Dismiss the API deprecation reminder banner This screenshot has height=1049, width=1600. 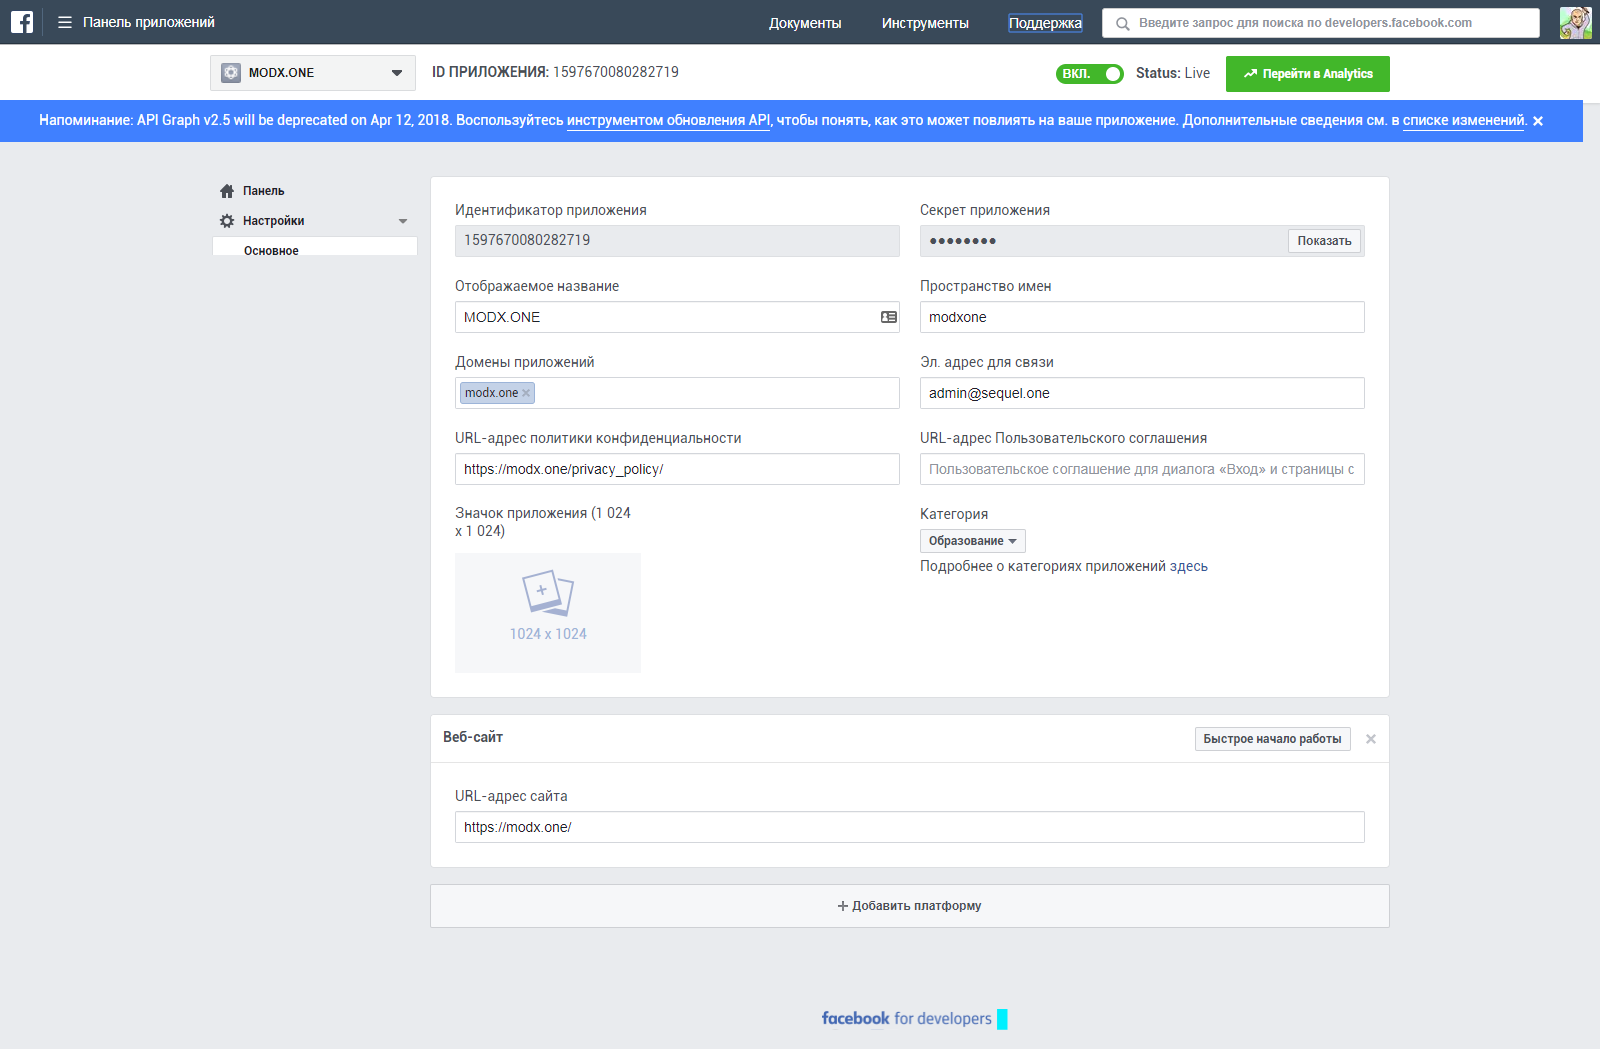click(x=1538, y=121)
